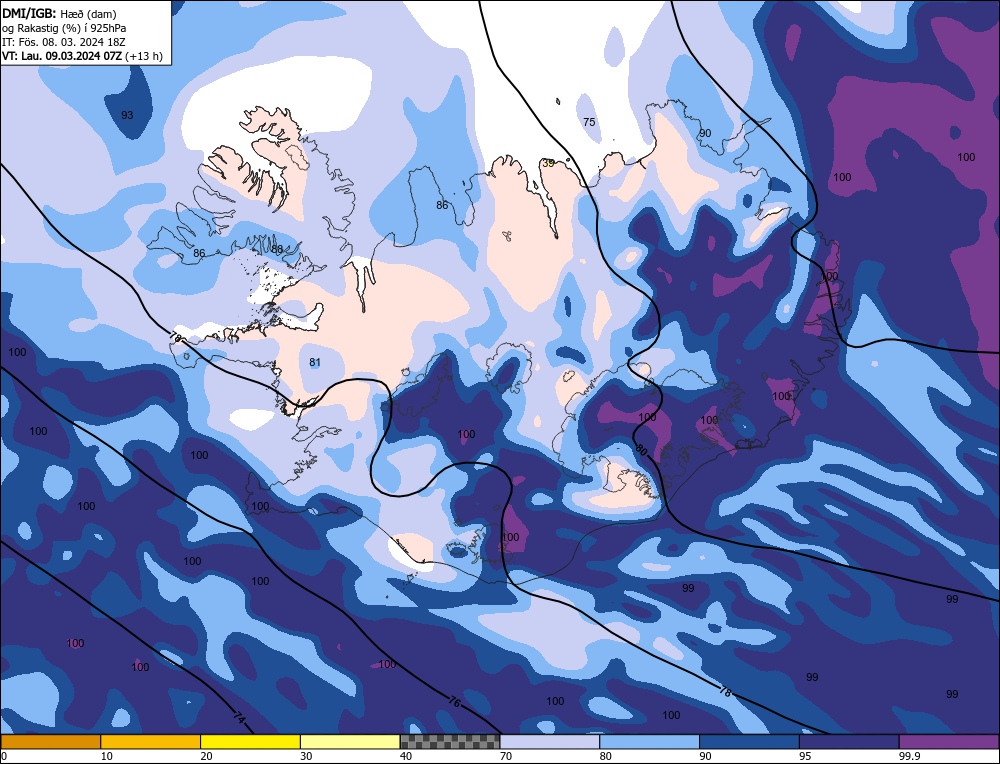
Task: Click the humidity value '81' on the map
Action: pos(314,362)
